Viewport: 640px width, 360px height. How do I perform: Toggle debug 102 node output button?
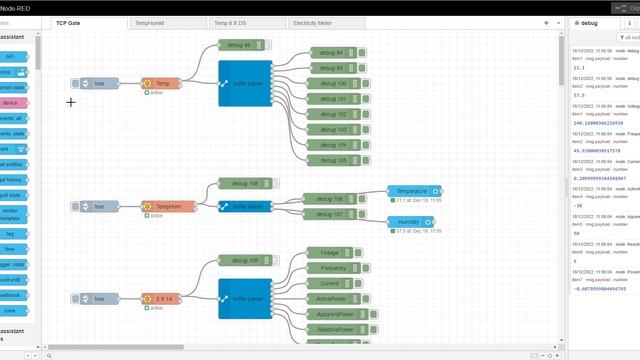366,114
